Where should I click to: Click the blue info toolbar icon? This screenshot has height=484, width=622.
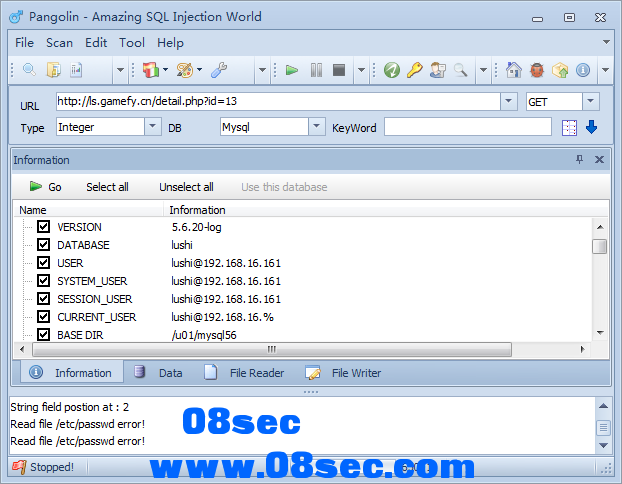click(x=583, y=70)
